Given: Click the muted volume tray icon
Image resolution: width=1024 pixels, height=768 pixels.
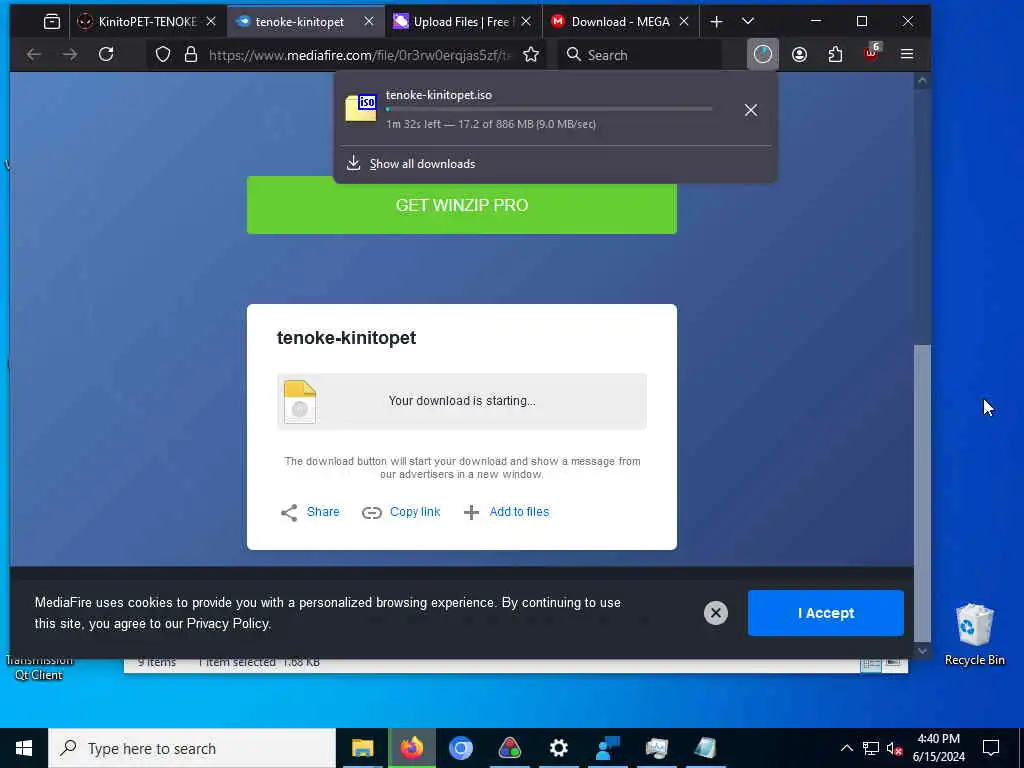Looking at the screenshot, I should [x=894, y=748].
